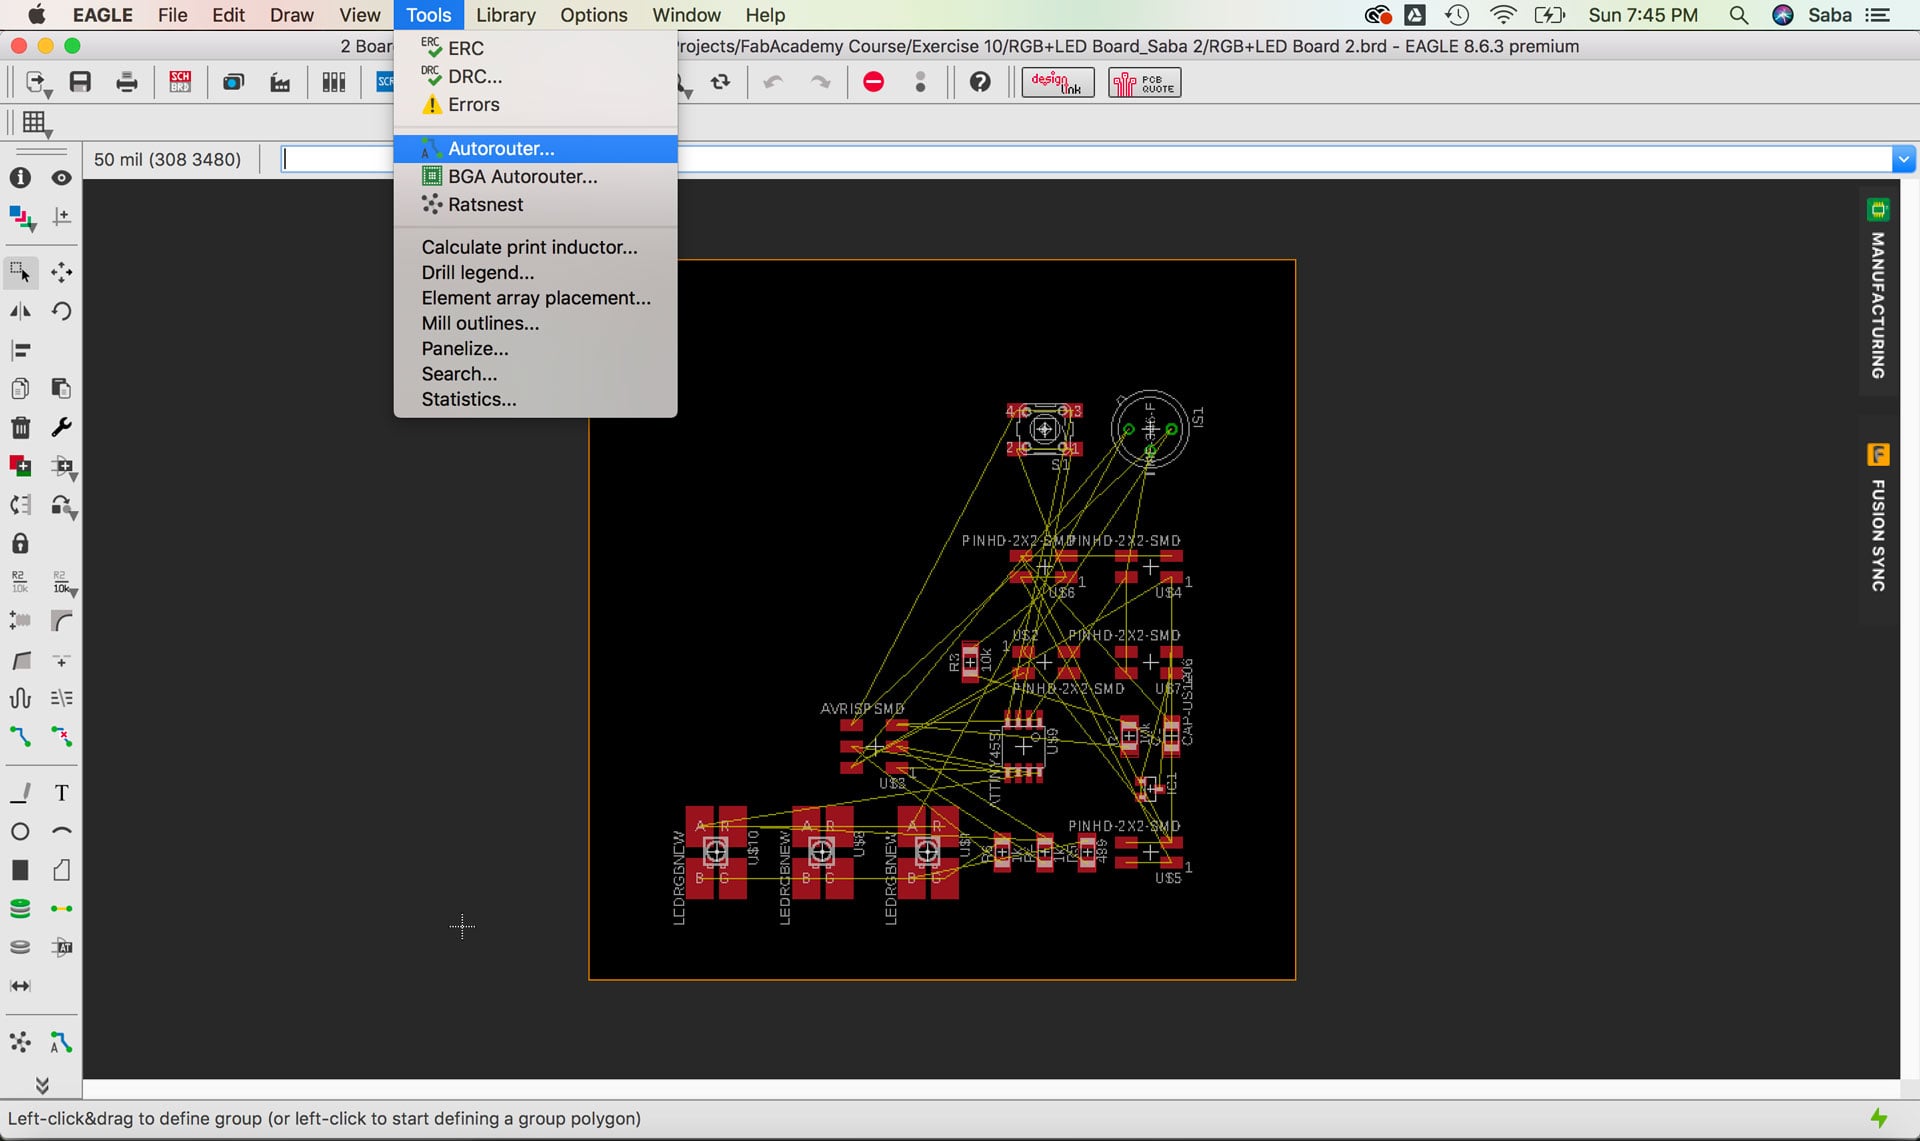Select the Add part tool
The width and height of the screenshot is (1920, 1141).
tap(20, 466)
